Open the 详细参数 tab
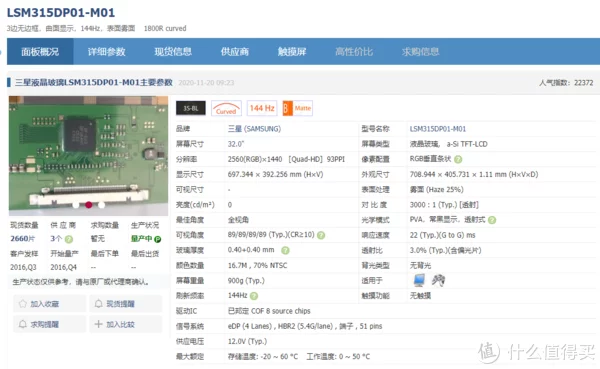This screenshot has height=369, width=600. 106,52
